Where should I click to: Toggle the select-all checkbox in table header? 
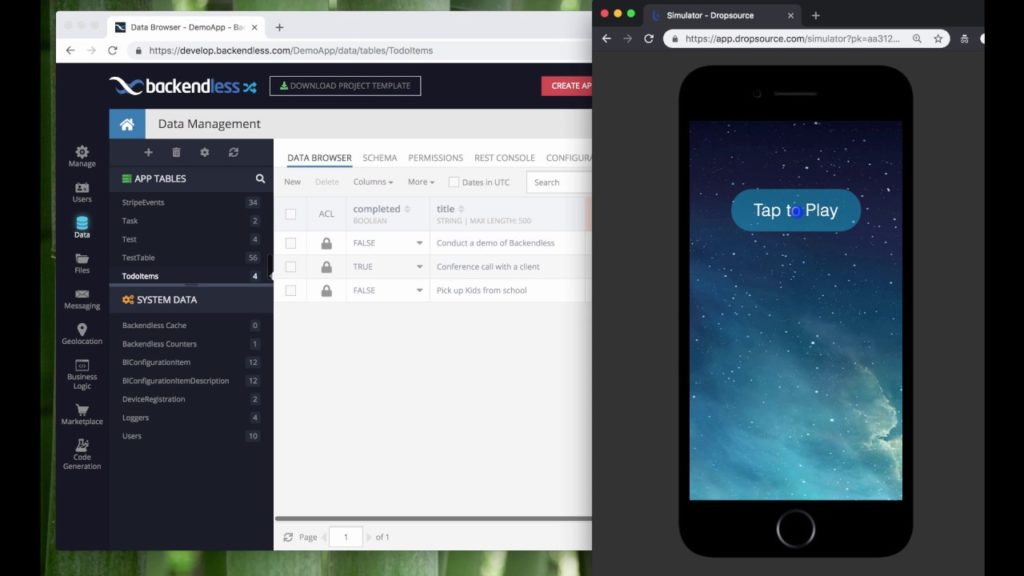[x=291, y=214]
